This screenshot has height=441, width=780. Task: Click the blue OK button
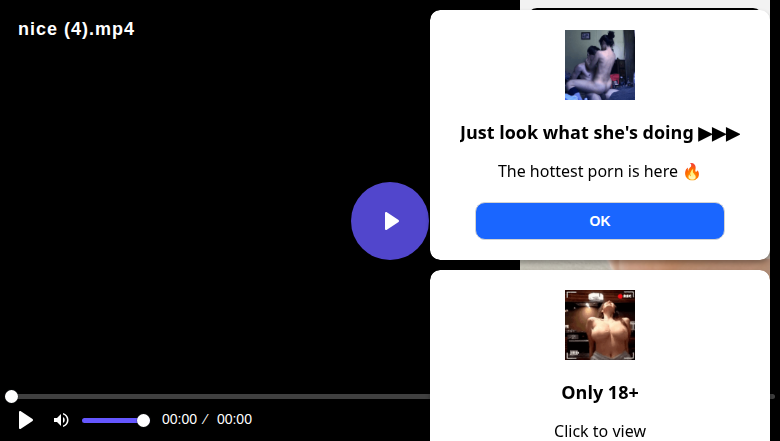pyautogui.click(x=599, y=221)
